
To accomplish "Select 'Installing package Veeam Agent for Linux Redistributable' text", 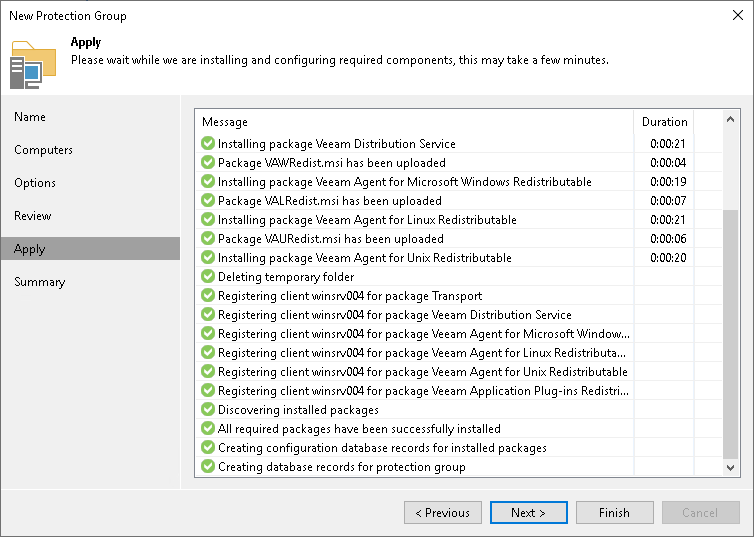I will click(x=367, y=220).
